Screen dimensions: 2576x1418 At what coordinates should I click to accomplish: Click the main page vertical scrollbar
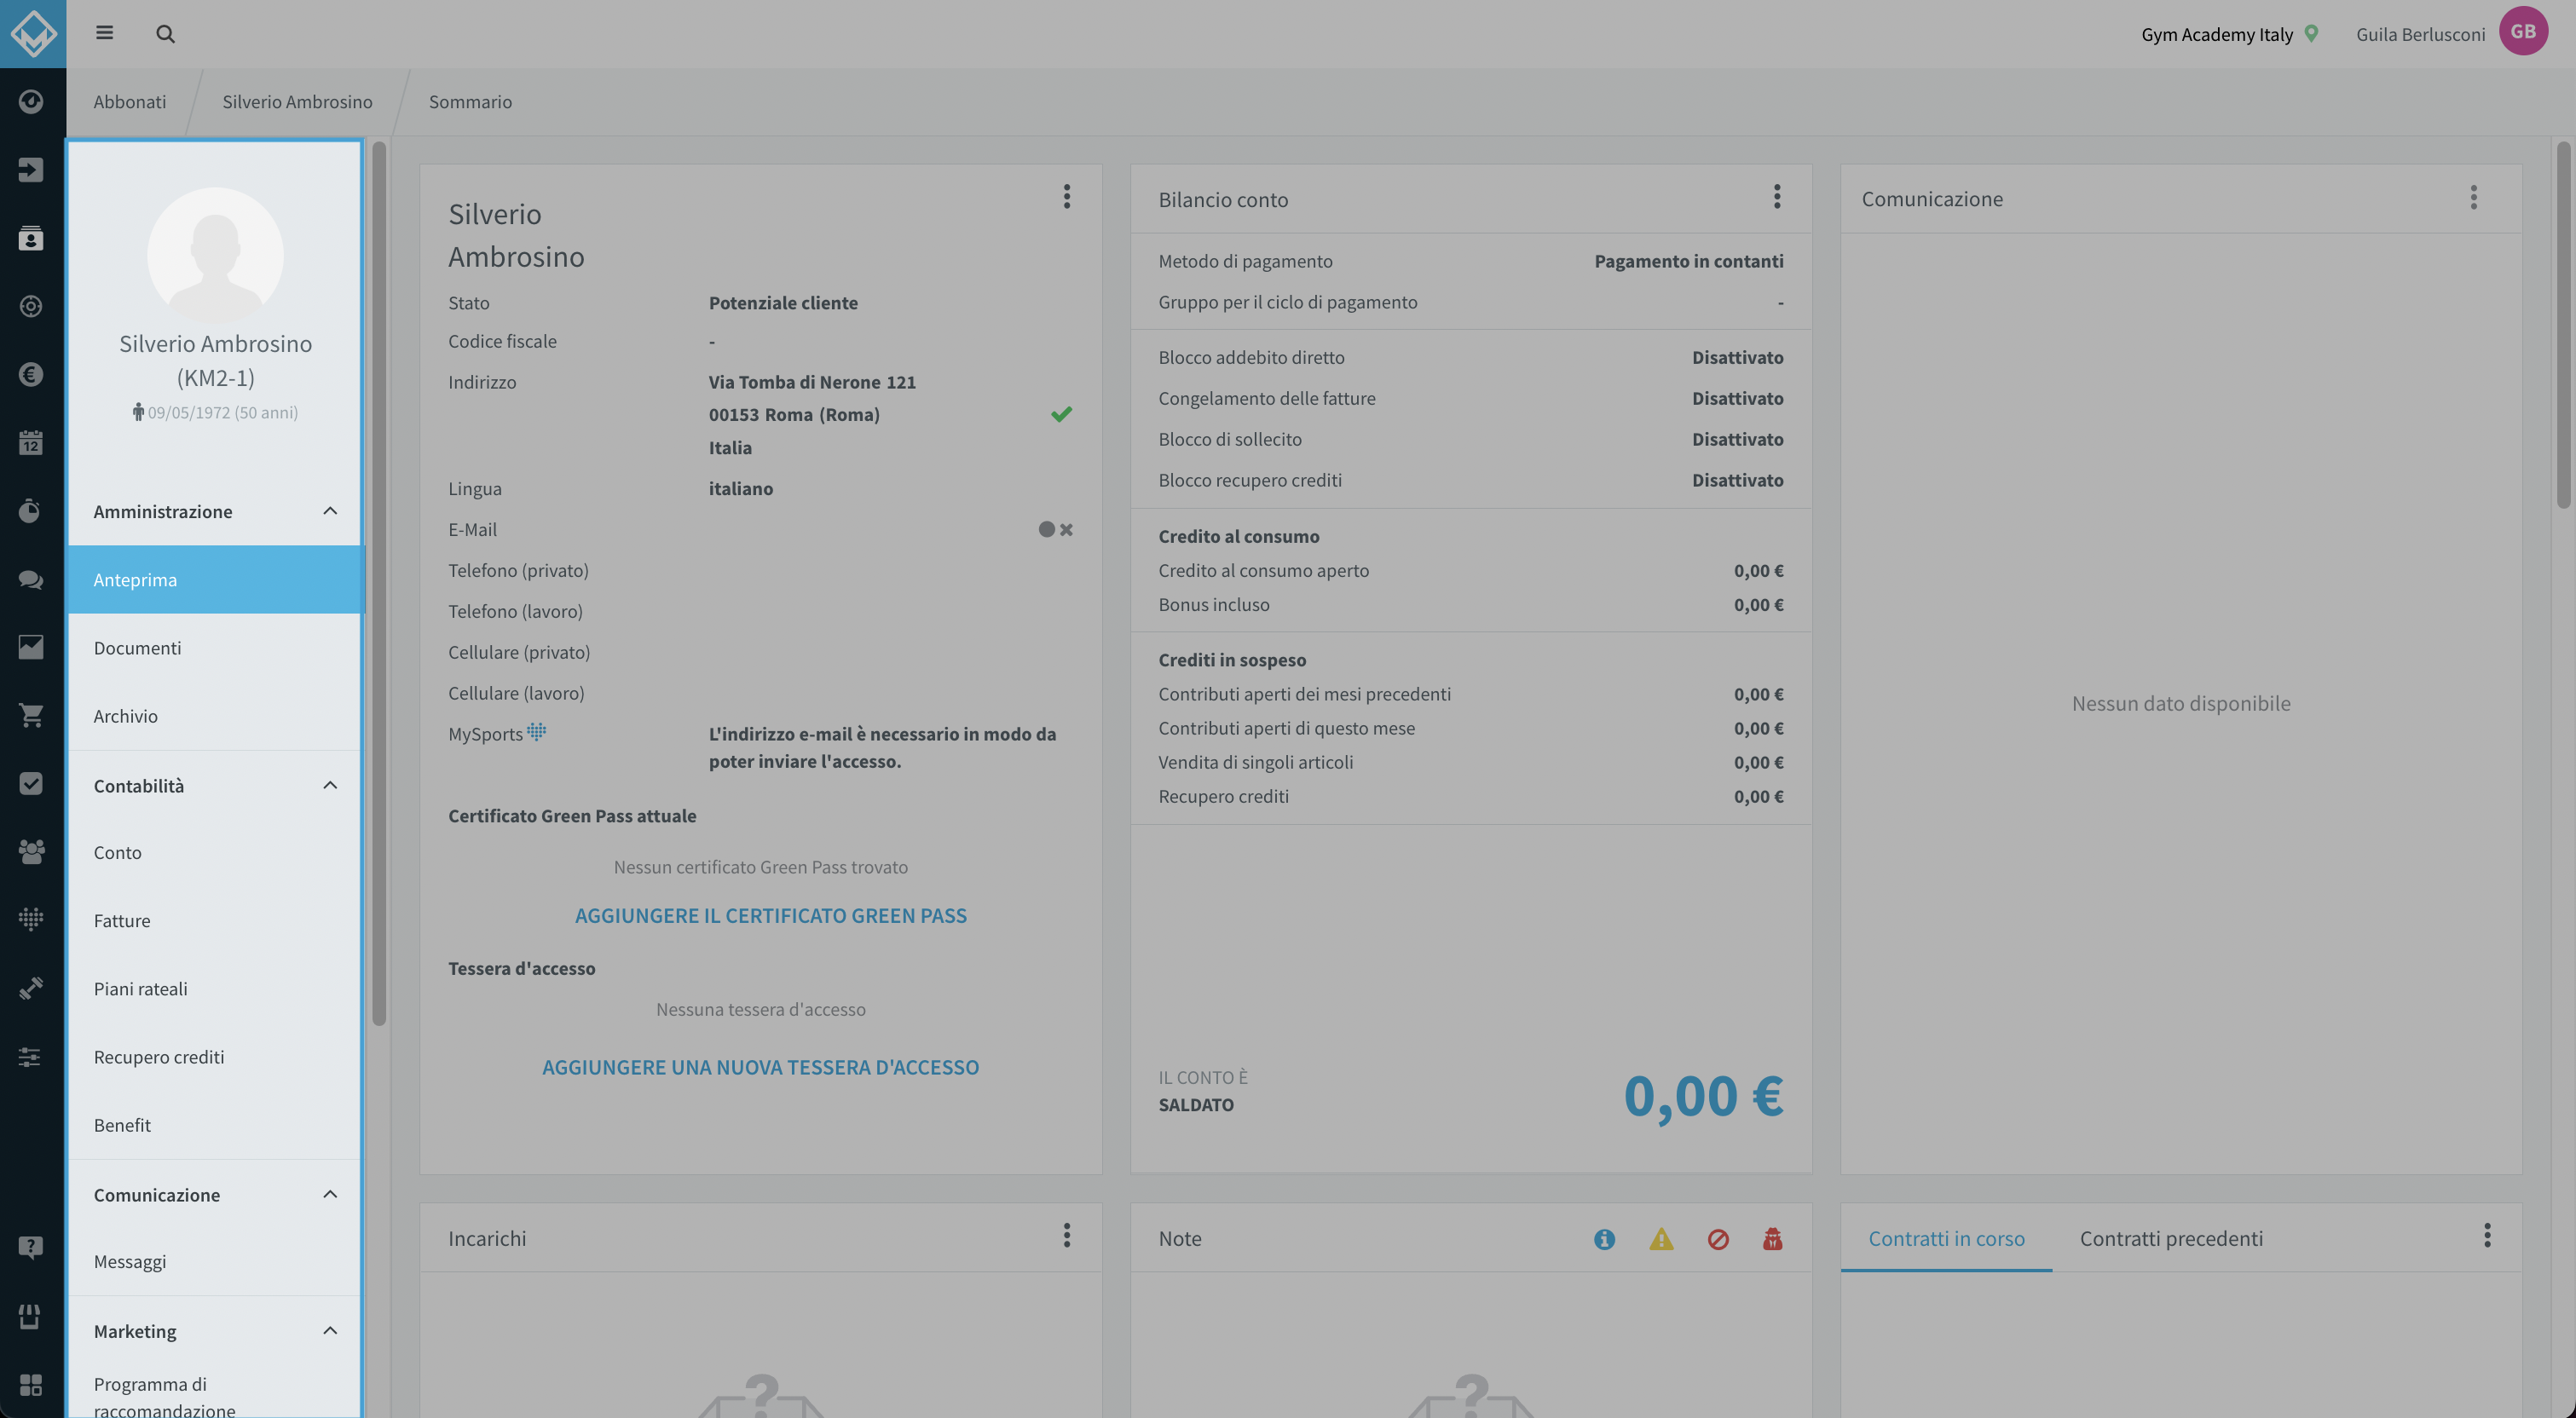(2563, 325)
